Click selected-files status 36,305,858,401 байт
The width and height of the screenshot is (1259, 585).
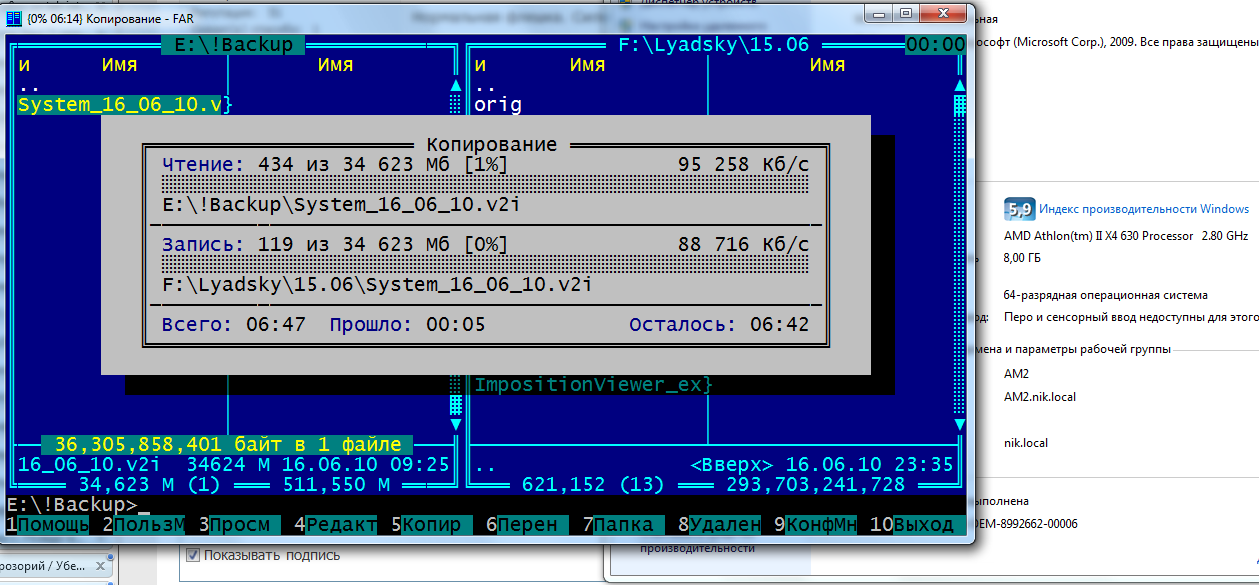click(228, 445)
